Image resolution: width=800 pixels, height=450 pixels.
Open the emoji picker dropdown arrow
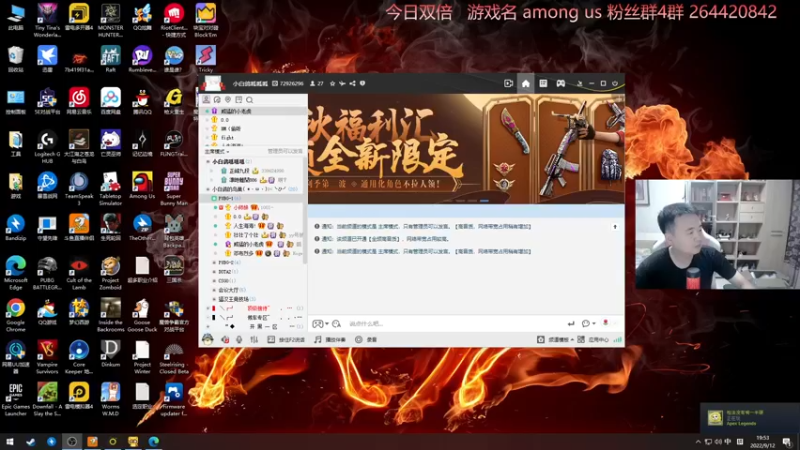327,324
